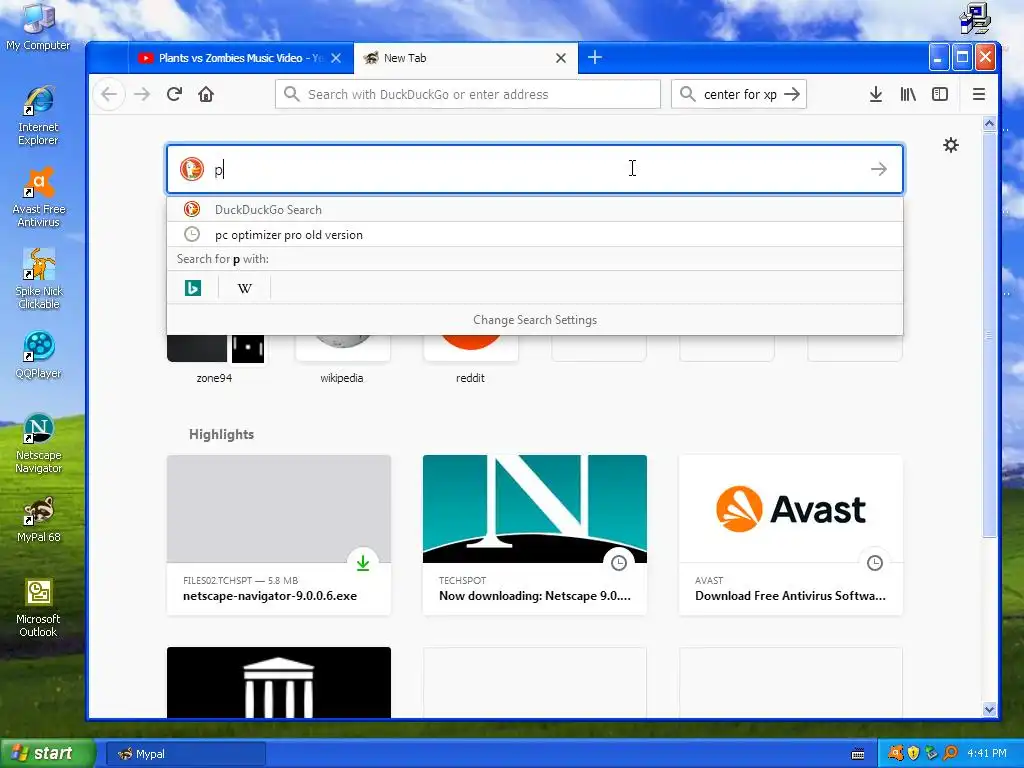Click the address bar field
Image resolution: width=1024 pixels, height=768 pixels.
point(468,94)
